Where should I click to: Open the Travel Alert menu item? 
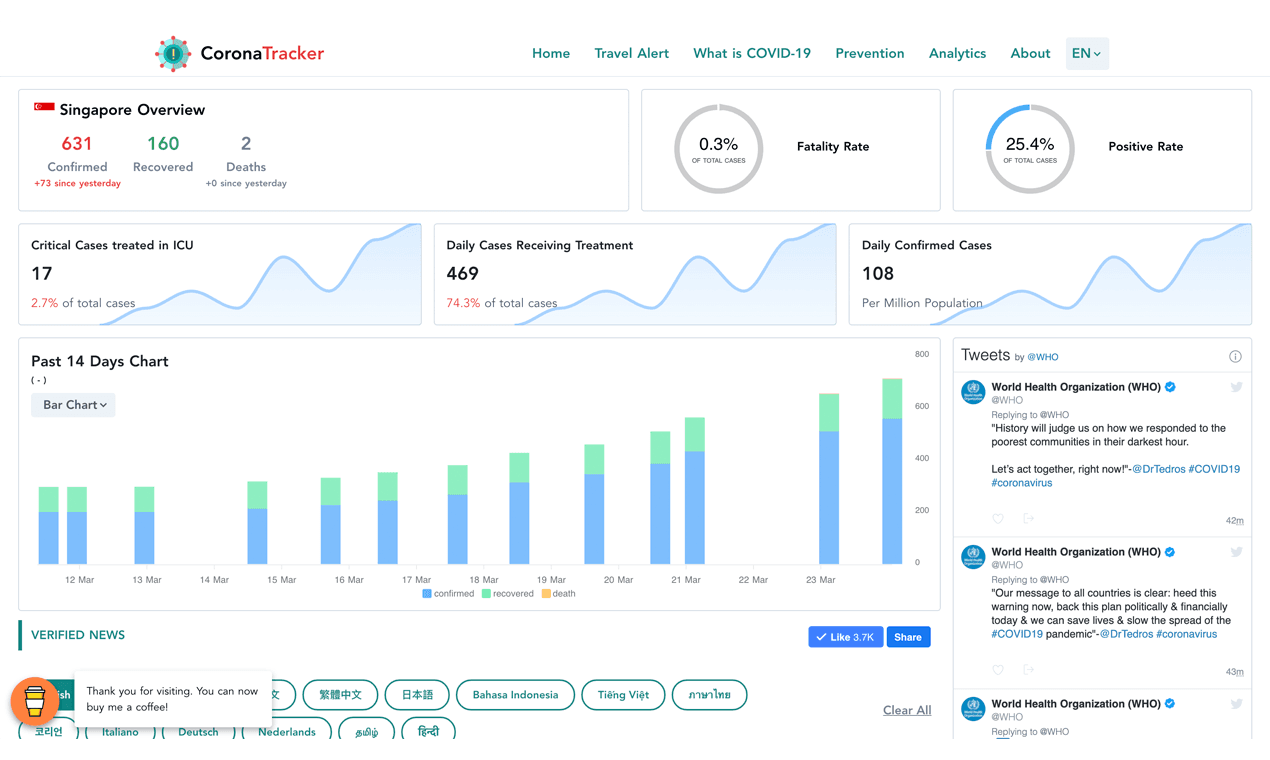click(631, 54)
